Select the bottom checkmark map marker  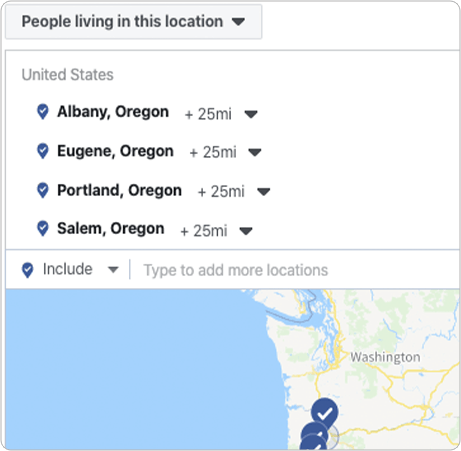(313, 443)
